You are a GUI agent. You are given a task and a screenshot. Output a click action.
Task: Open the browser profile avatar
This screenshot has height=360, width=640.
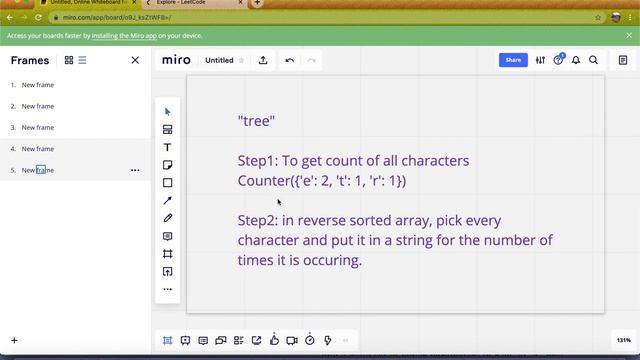[616, 18]
